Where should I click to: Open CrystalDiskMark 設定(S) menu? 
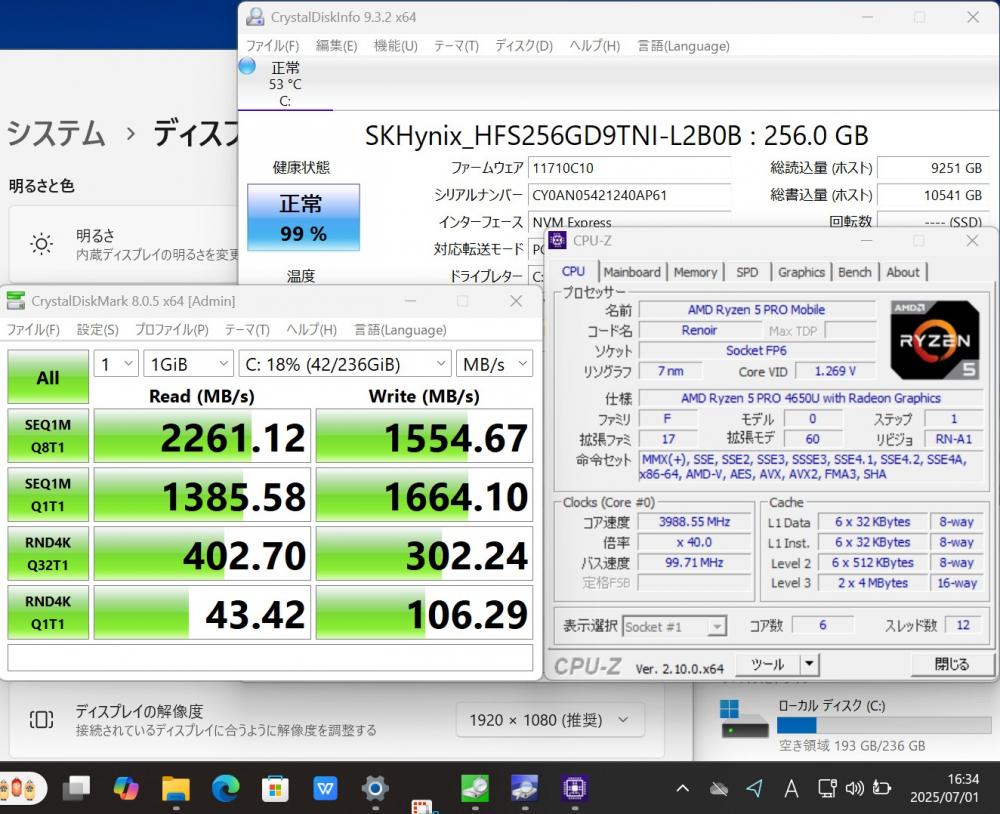98,330
